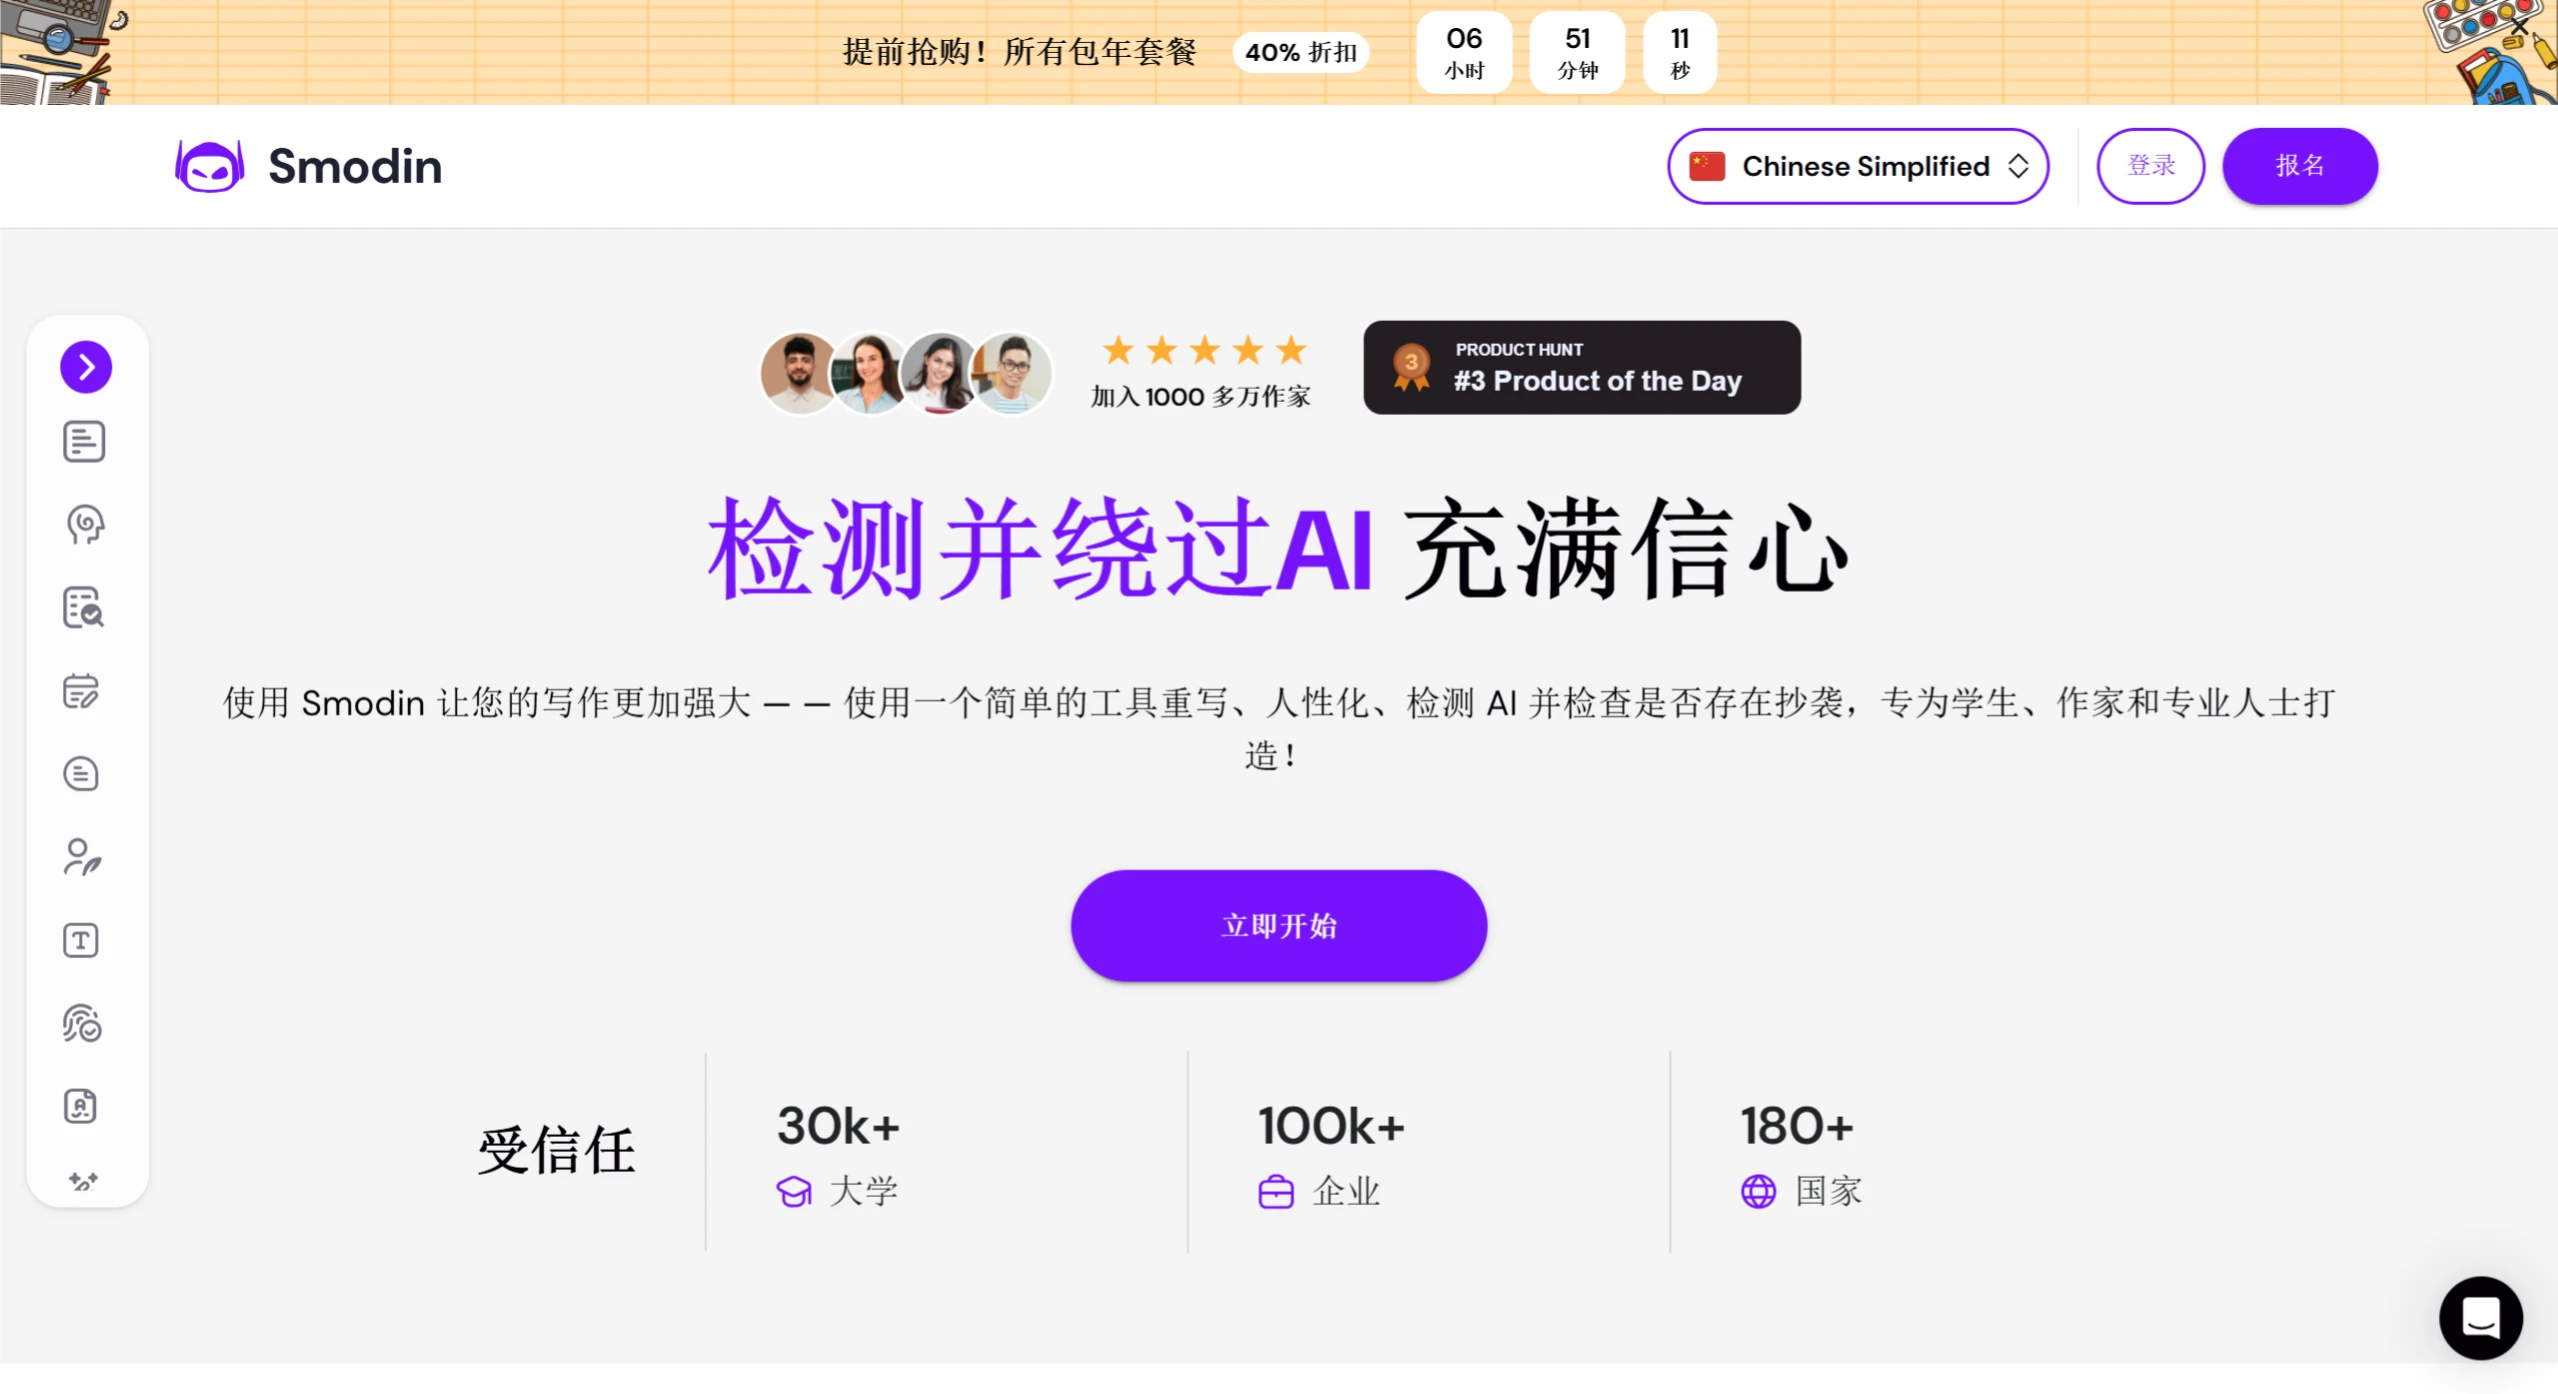Open the fingerprint checkmark sidebar tool

coord(82,1023)
